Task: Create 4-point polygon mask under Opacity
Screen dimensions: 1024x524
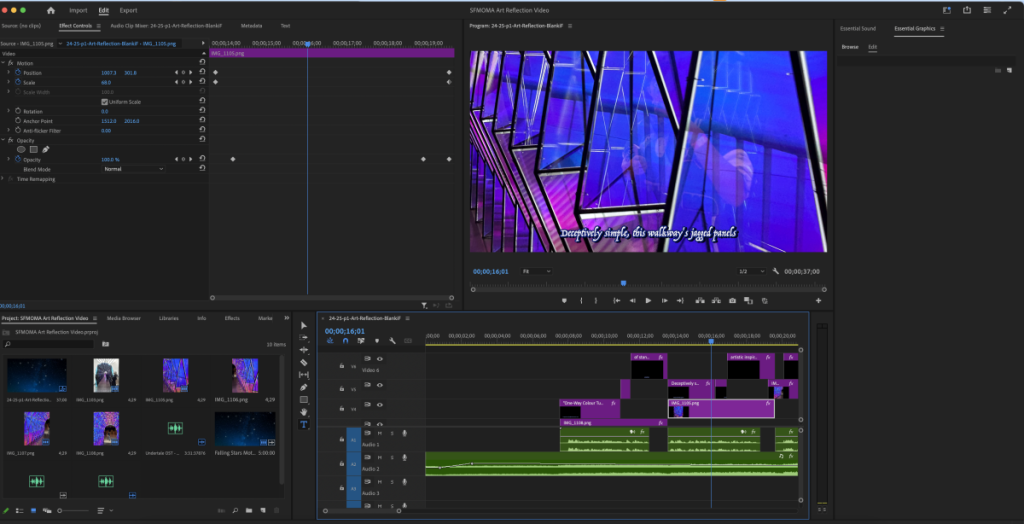Action: point(33,150)
